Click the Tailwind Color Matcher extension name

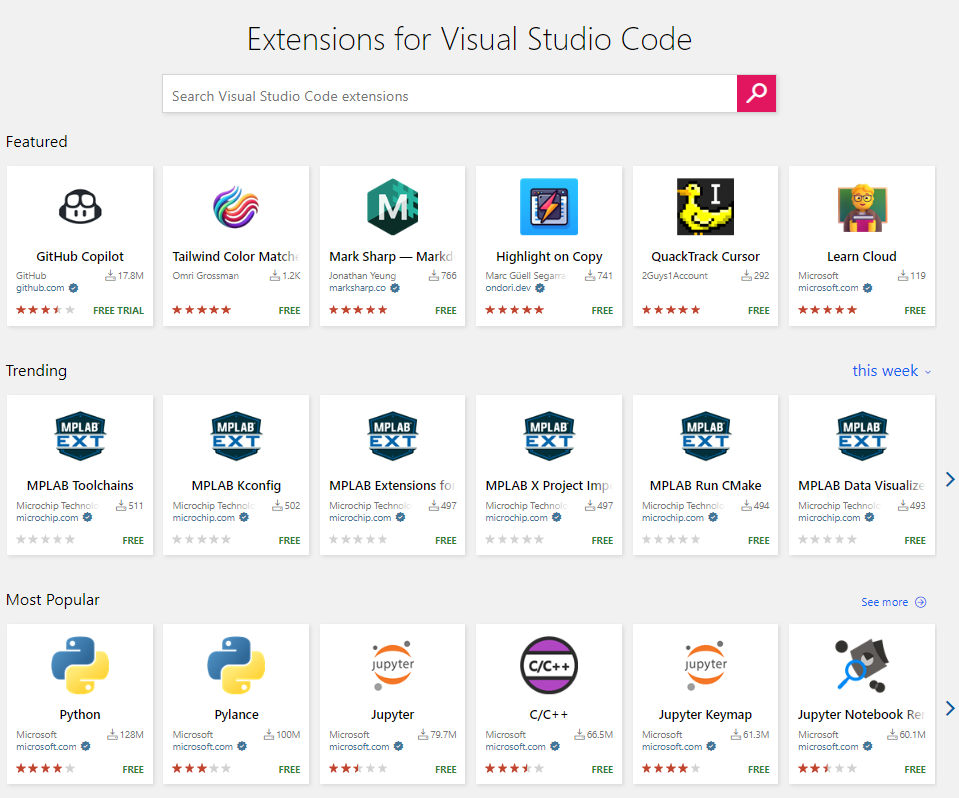coord(236,257)
